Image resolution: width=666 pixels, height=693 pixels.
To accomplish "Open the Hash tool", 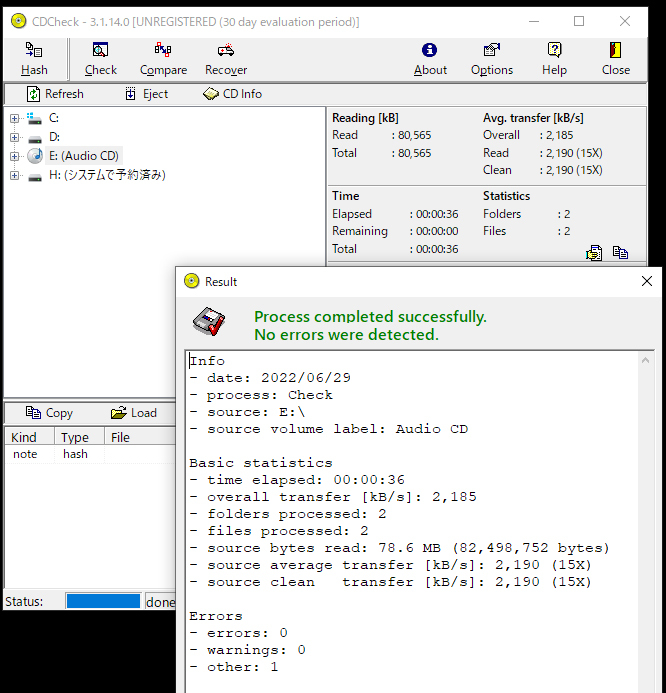I will click(34, 59).
